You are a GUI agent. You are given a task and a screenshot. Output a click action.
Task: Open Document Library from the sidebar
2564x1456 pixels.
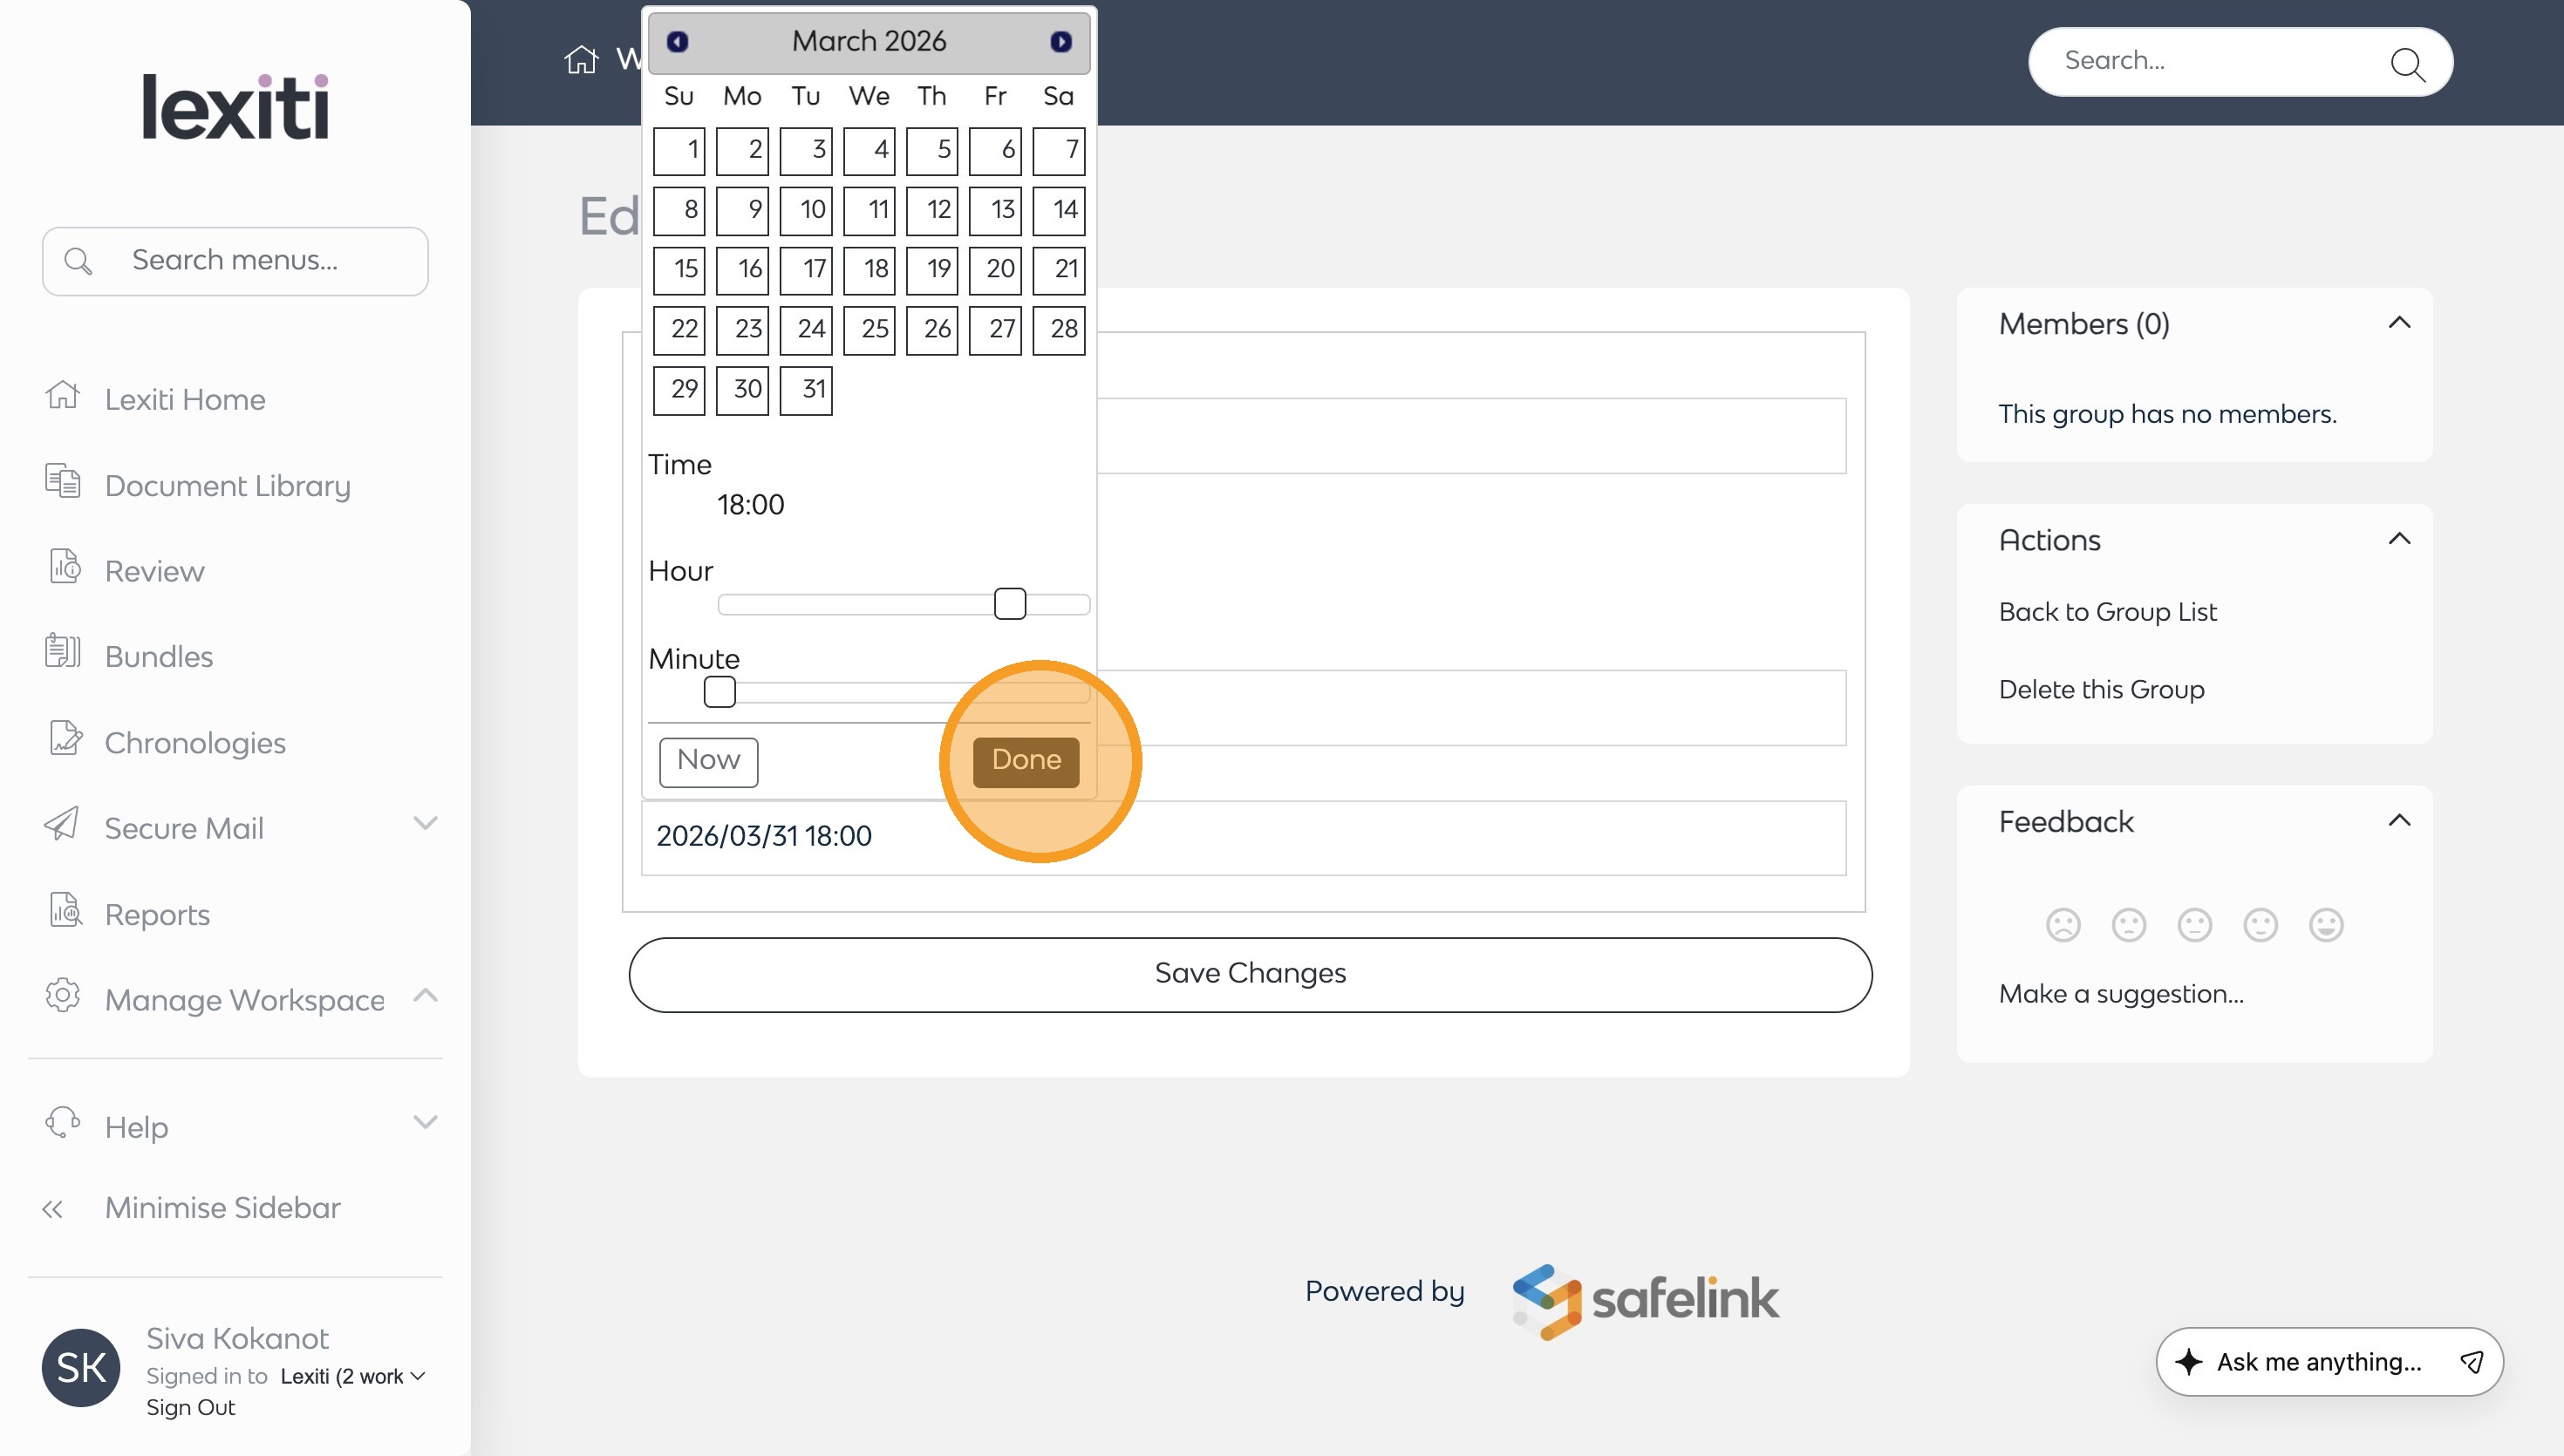pyautogui.click(x=227, y=486)
